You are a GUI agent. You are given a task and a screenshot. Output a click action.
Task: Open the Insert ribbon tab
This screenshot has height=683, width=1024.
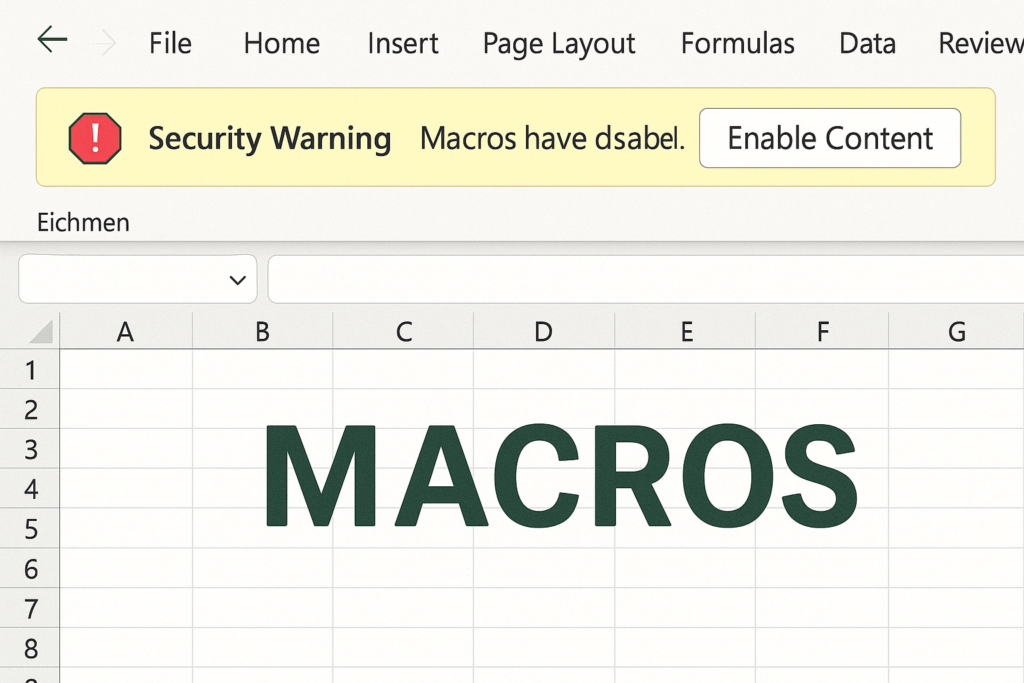pyautogui.click(x=403, y=44)
